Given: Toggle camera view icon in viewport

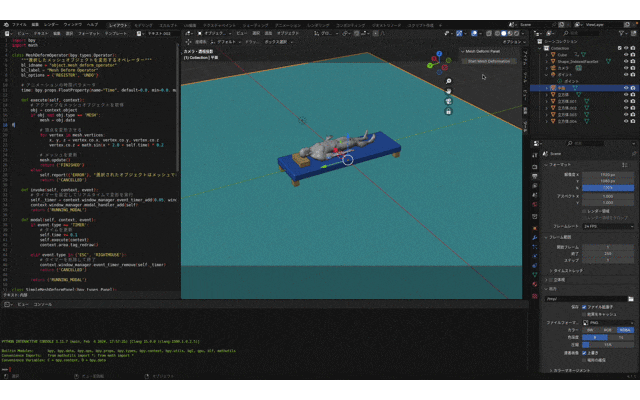Looking at the screenshot, I should (x=448, y=101).
